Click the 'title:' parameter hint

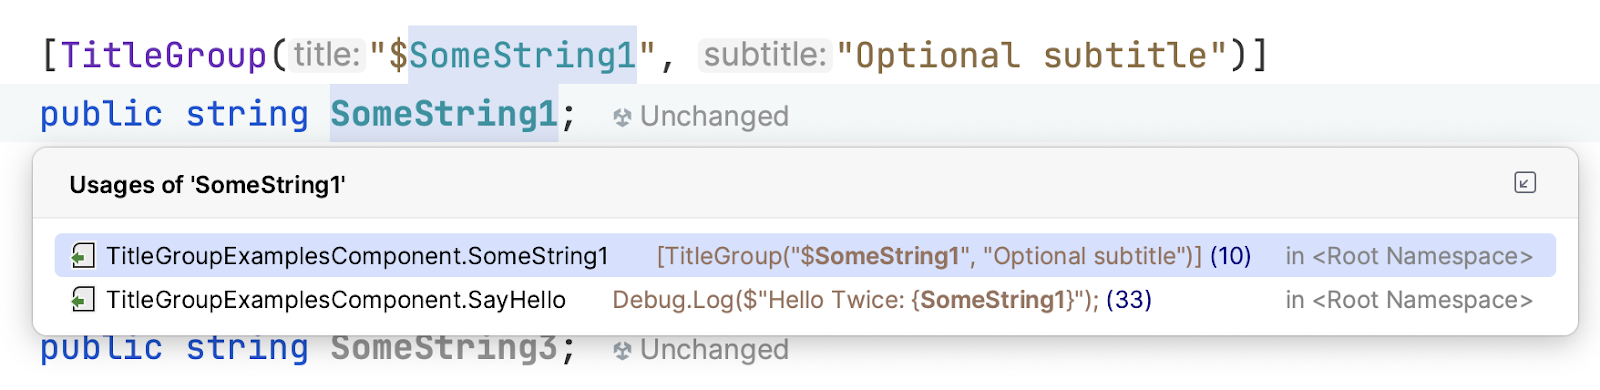pyautogui.click(x=326, y=55)
